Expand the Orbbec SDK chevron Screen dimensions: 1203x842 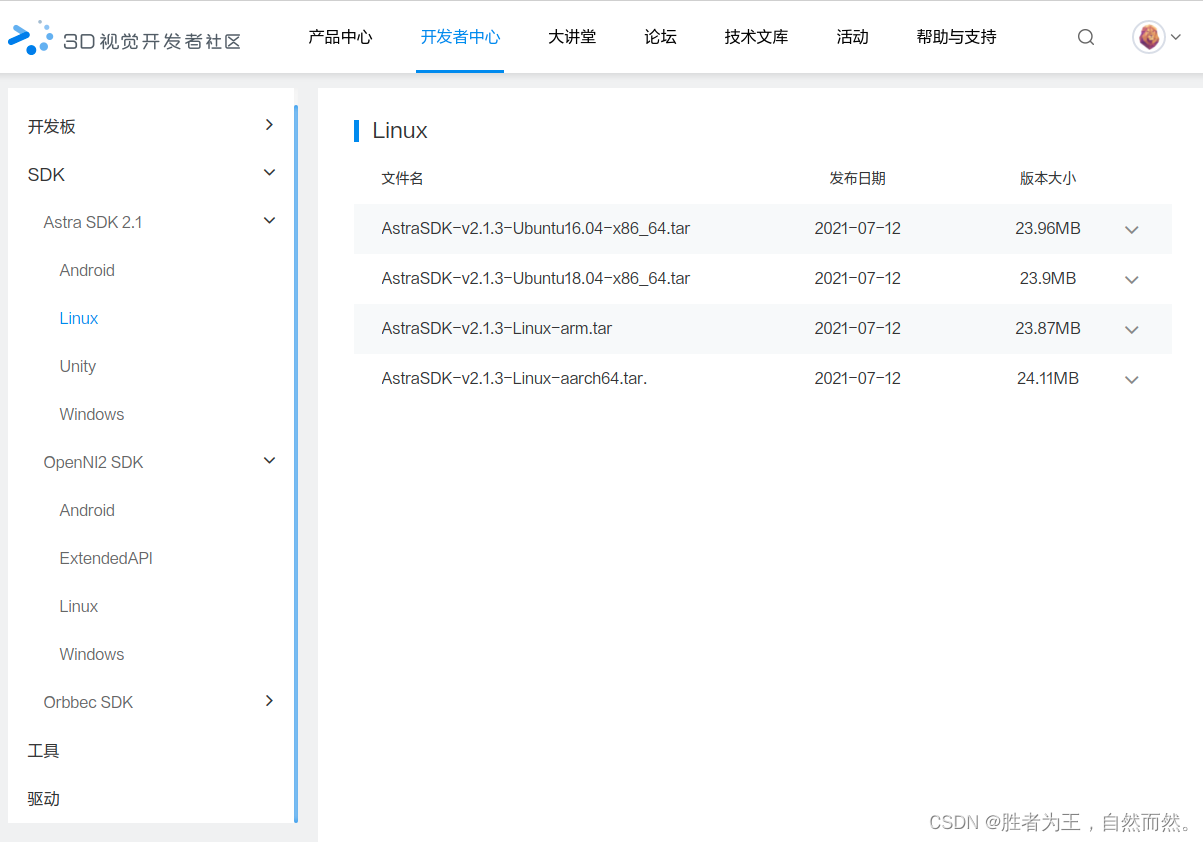click(x=269, y=701)
